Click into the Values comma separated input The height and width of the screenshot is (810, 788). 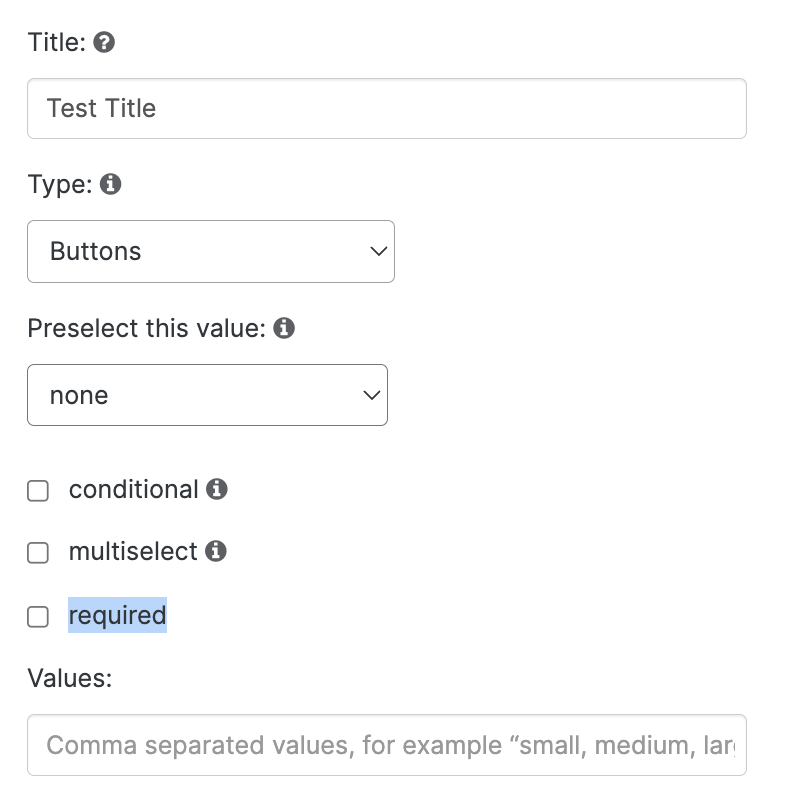[x=387, y=745]
